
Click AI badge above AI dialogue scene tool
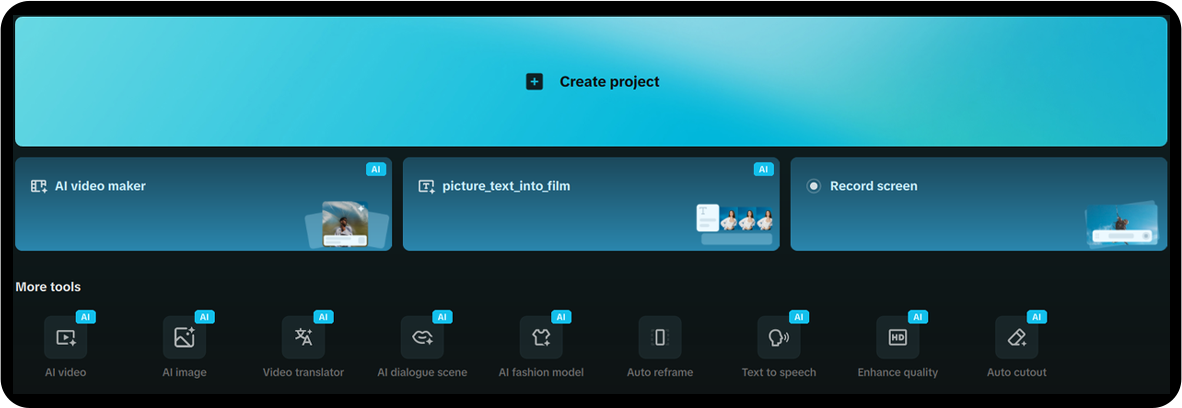(442, 317)
